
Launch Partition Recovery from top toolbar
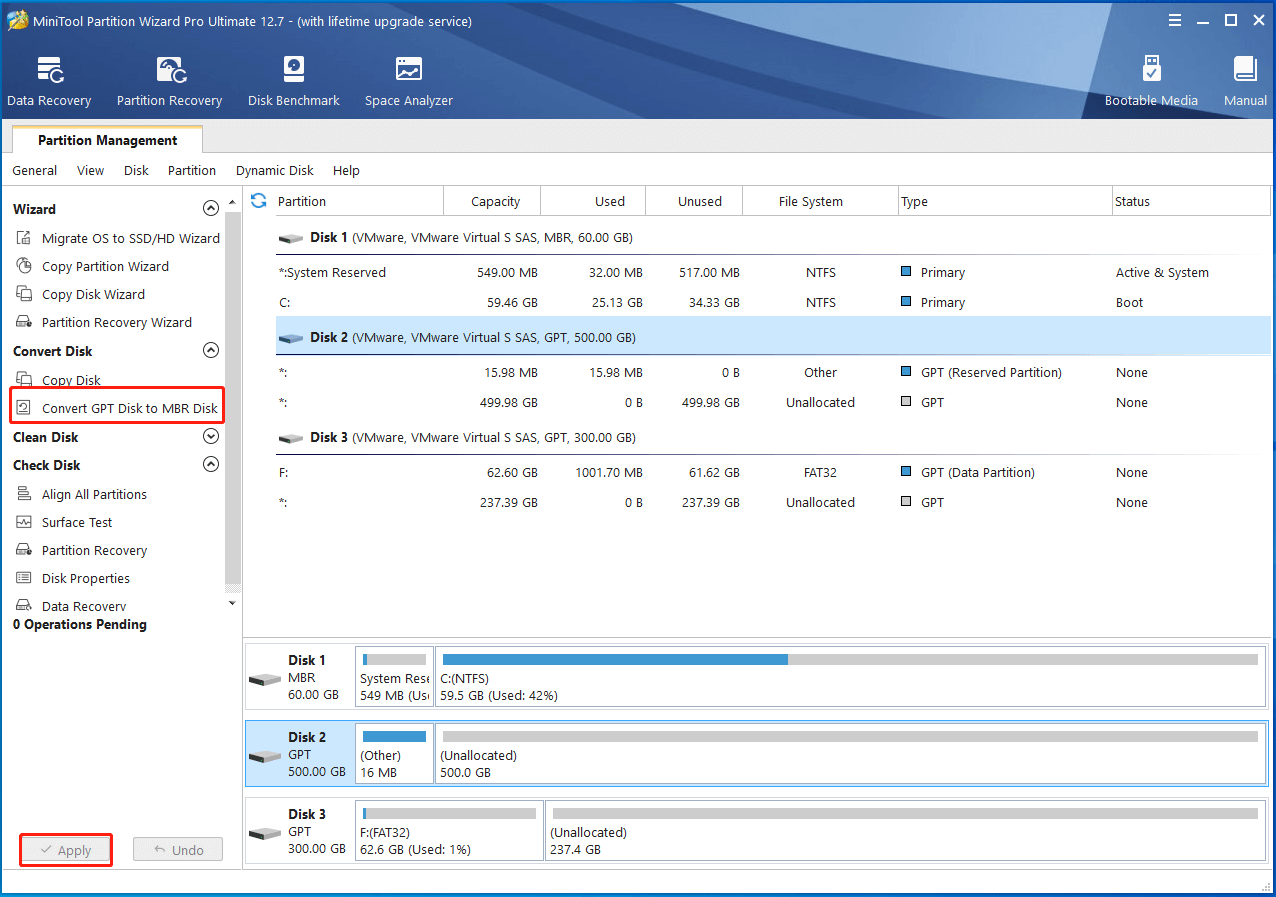[169, 82]
